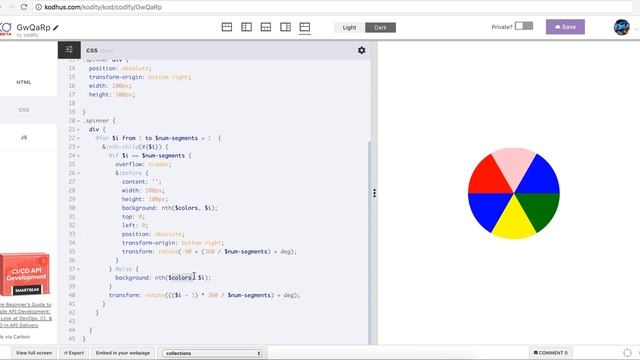Open the CSS editor tab in sidebar

tap(24, 110)
